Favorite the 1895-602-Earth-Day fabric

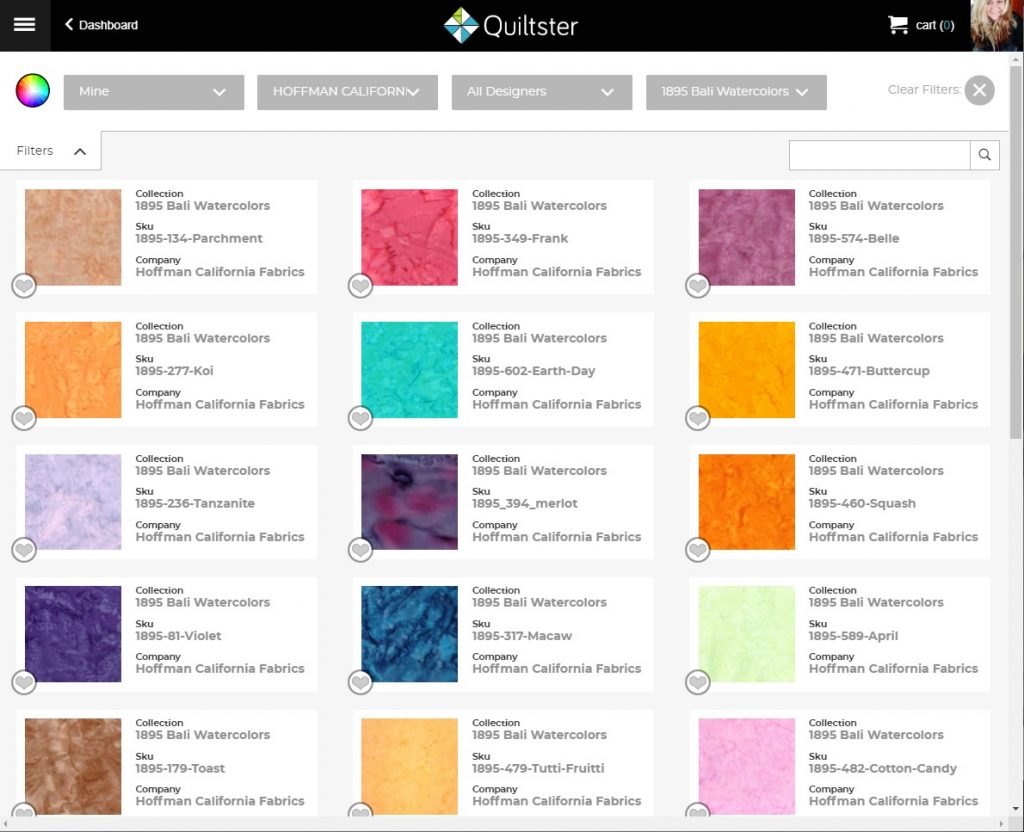point(360,418)
